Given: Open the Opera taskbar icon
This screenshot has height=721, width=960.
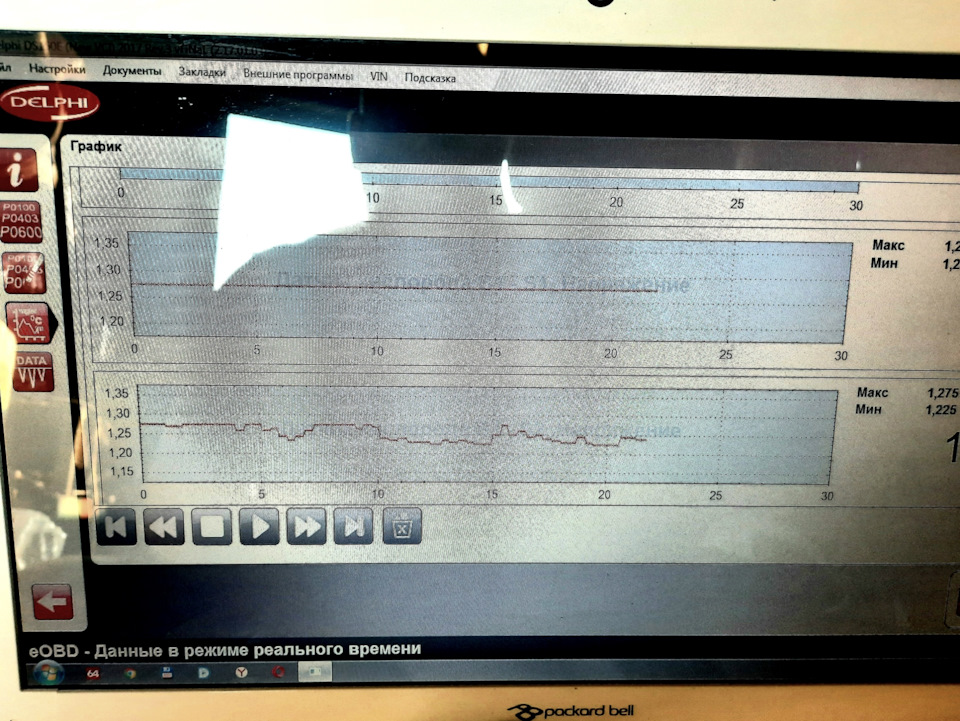Looking at the screenshot, I should click(x=279, y=672).
